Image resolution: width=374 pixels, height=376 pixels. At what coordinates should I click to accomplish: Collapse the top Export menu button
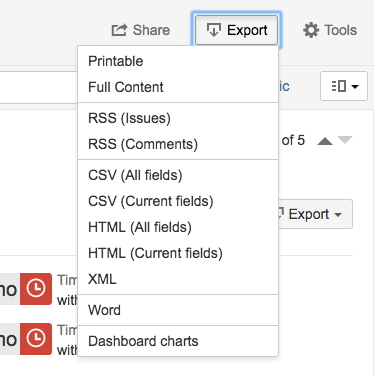[x=236, y=30]
